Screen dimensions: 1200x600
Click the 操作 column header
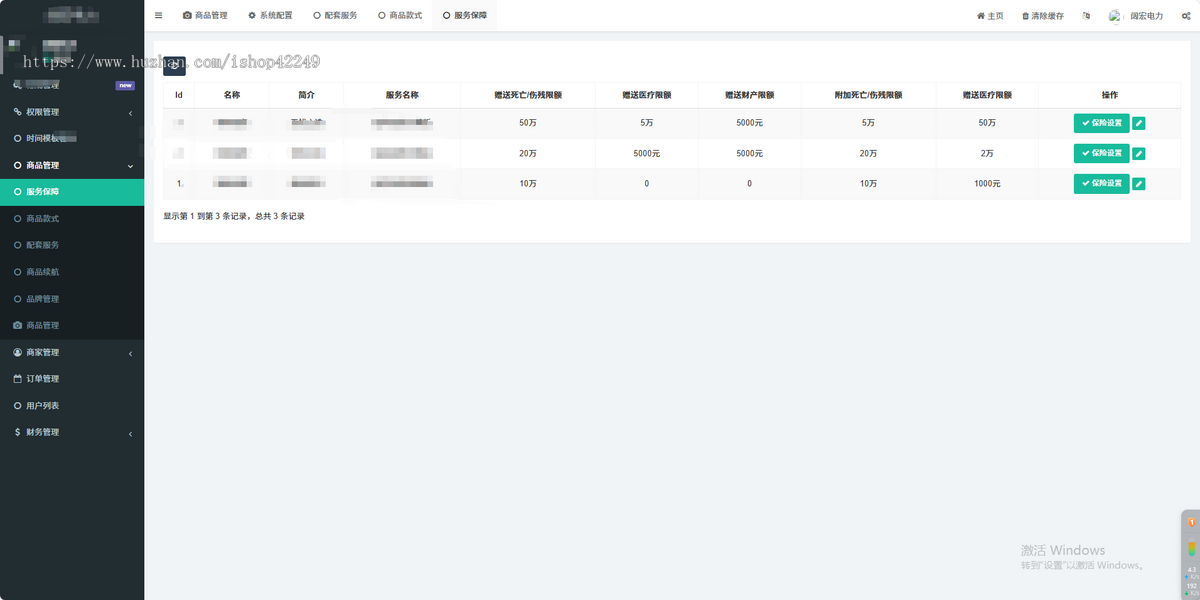tap(1110, 95)
